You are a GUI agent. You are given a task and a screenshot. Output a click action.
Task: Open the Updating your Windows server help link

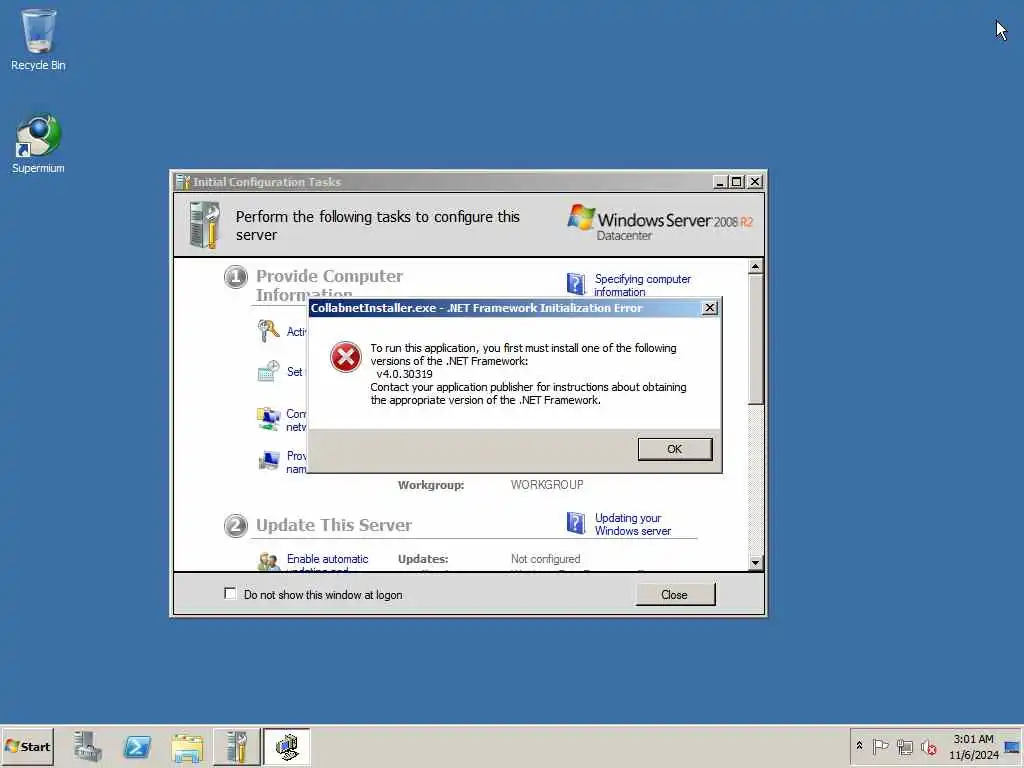(x=632, y=524)
